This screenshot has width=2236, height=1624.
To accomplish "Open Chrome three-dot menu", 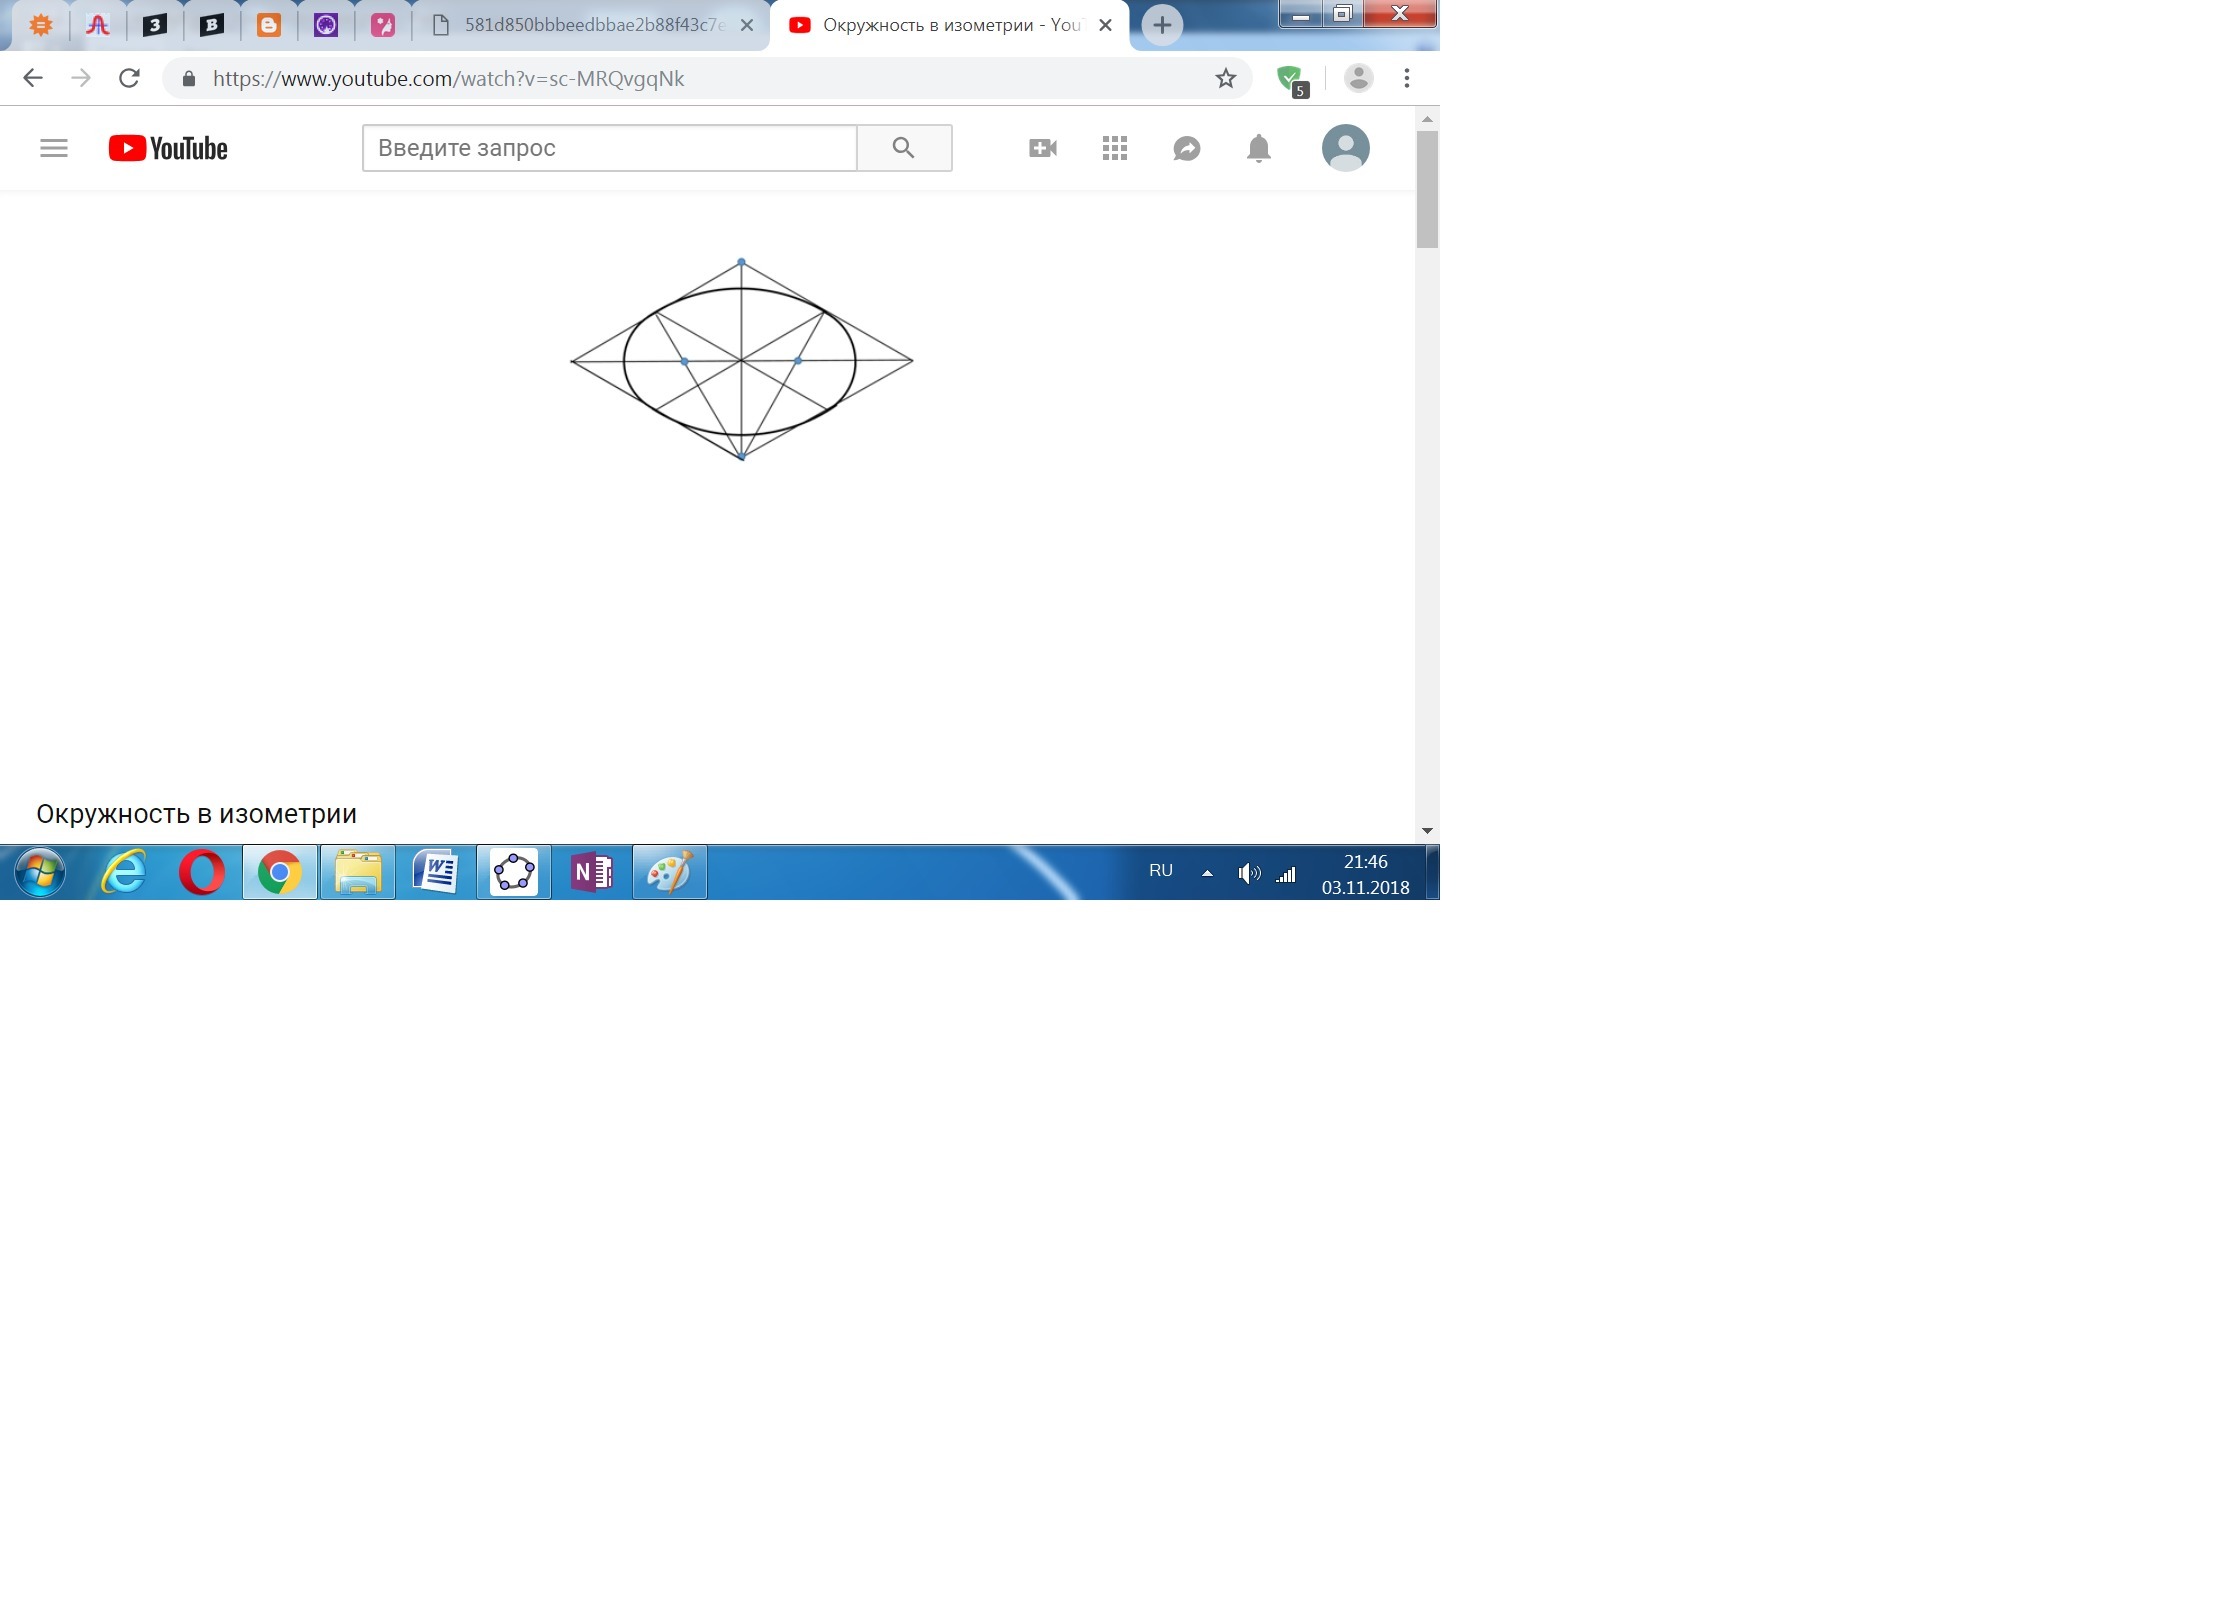I will [1406, 78].
